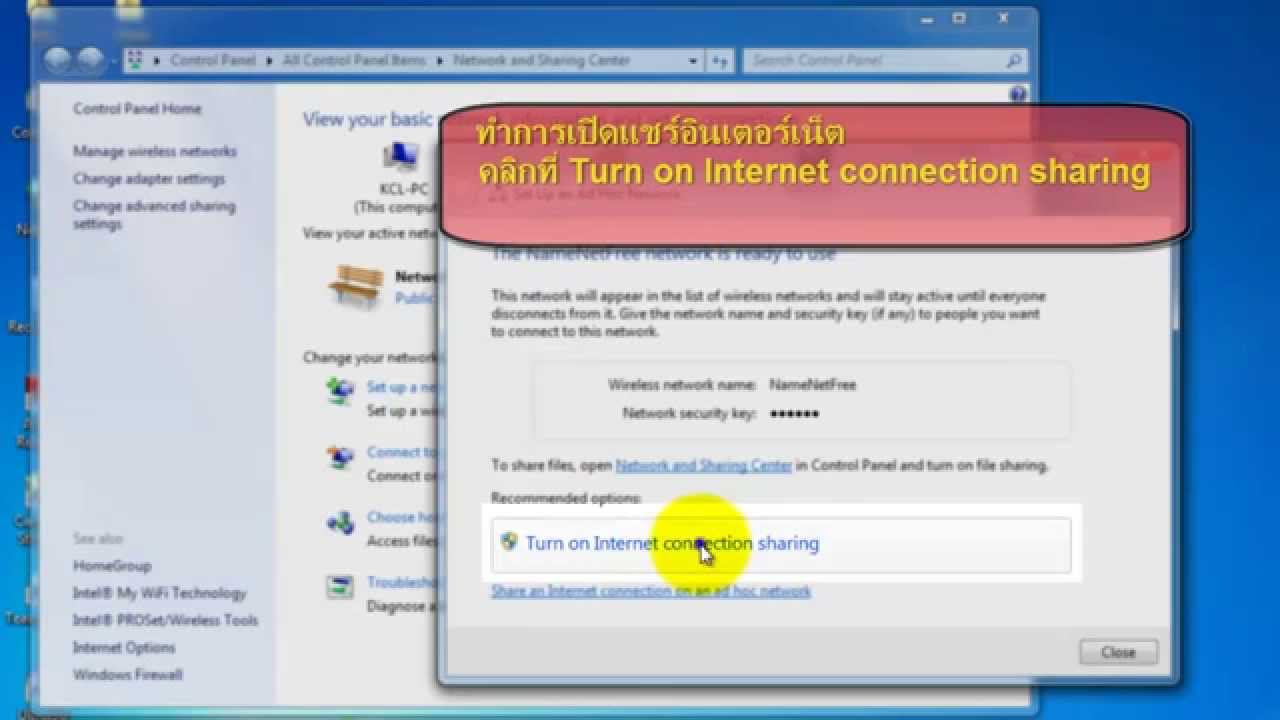Click the park bench network icon
This screenshot has width=1280, height=720.
click(356, 287)
